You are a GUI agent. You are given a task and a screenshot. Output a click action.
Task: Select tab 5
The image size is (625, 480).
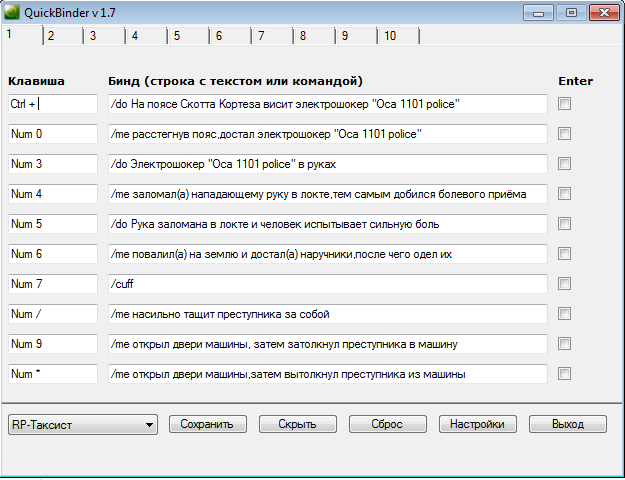[x=189, y=36]
